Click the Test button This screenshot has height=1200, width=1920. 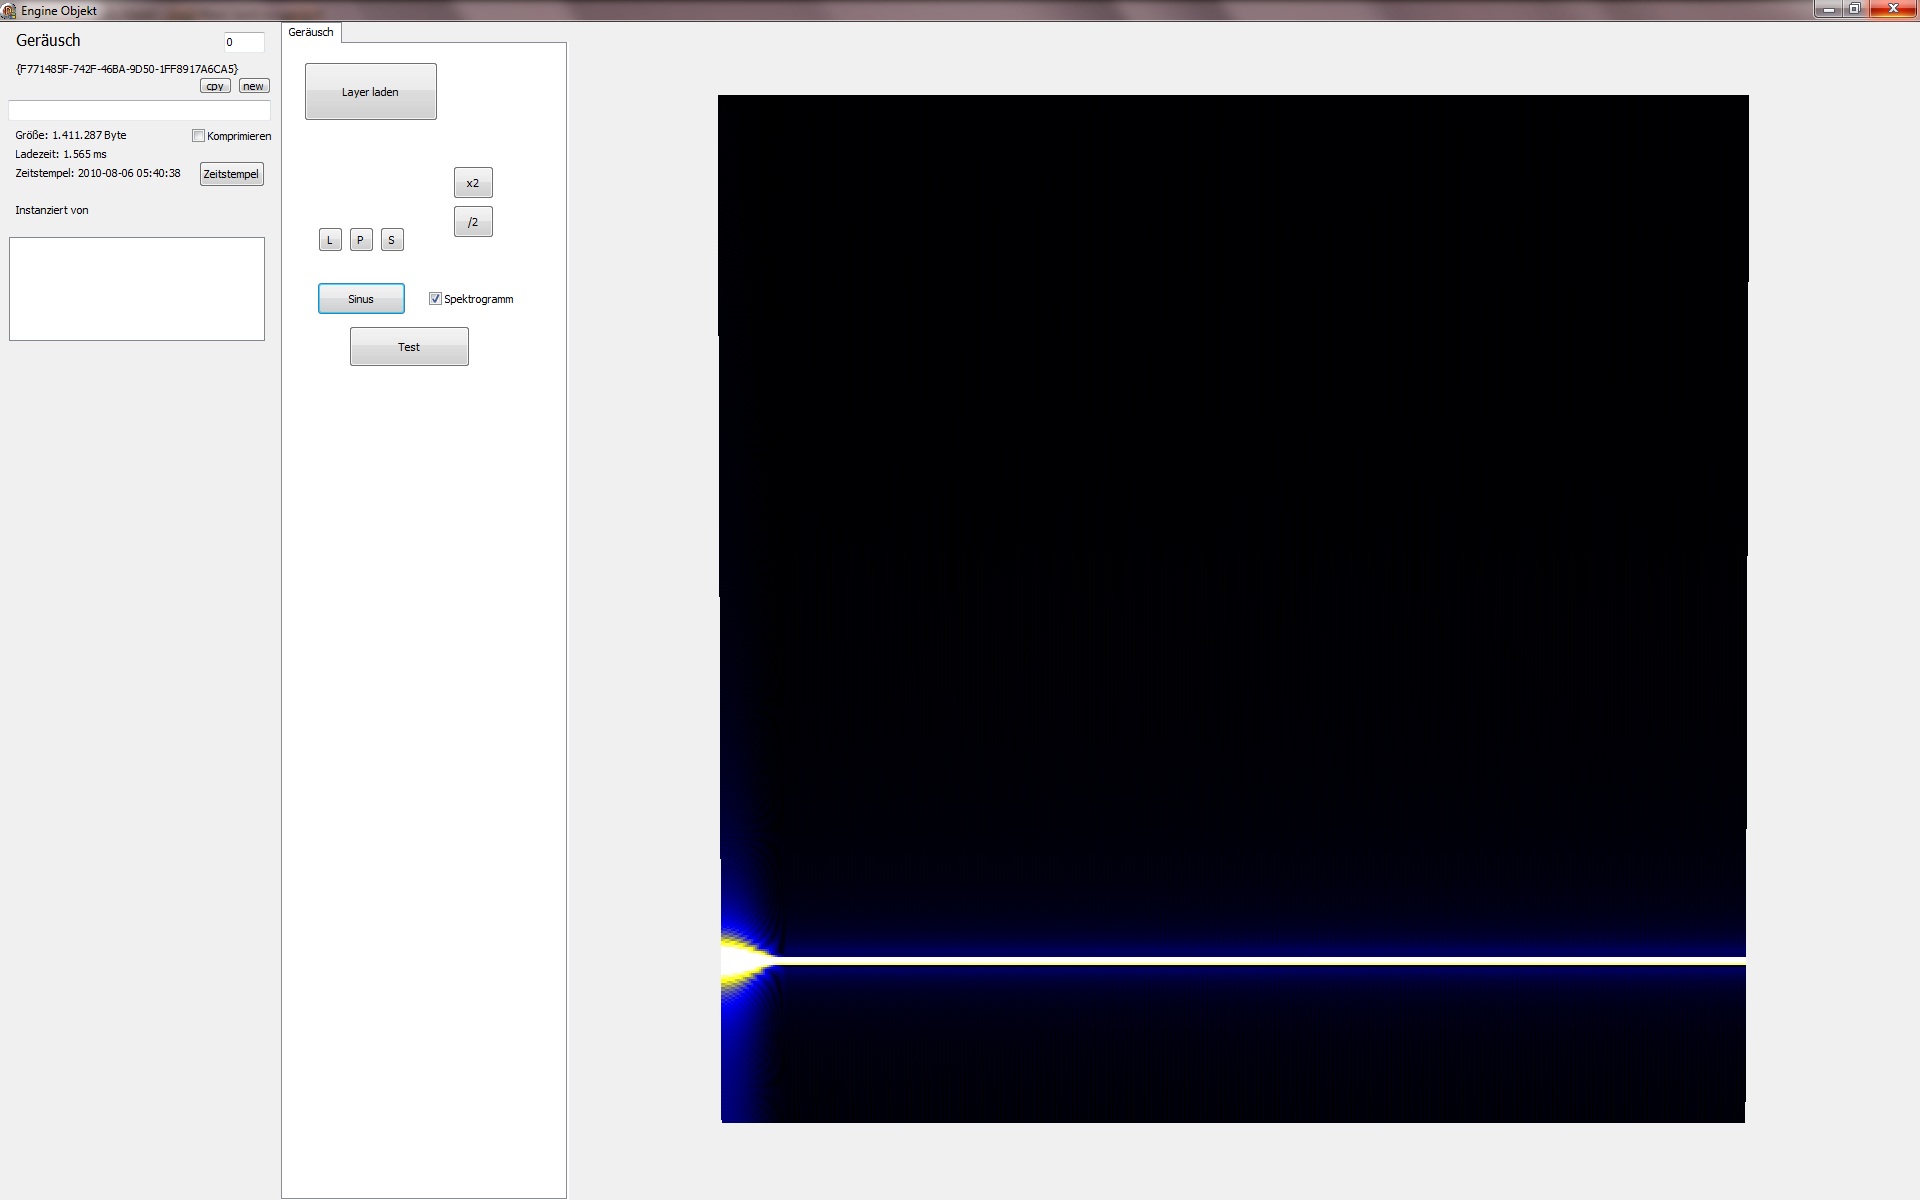pyautogui.click(x=409, y=347)
